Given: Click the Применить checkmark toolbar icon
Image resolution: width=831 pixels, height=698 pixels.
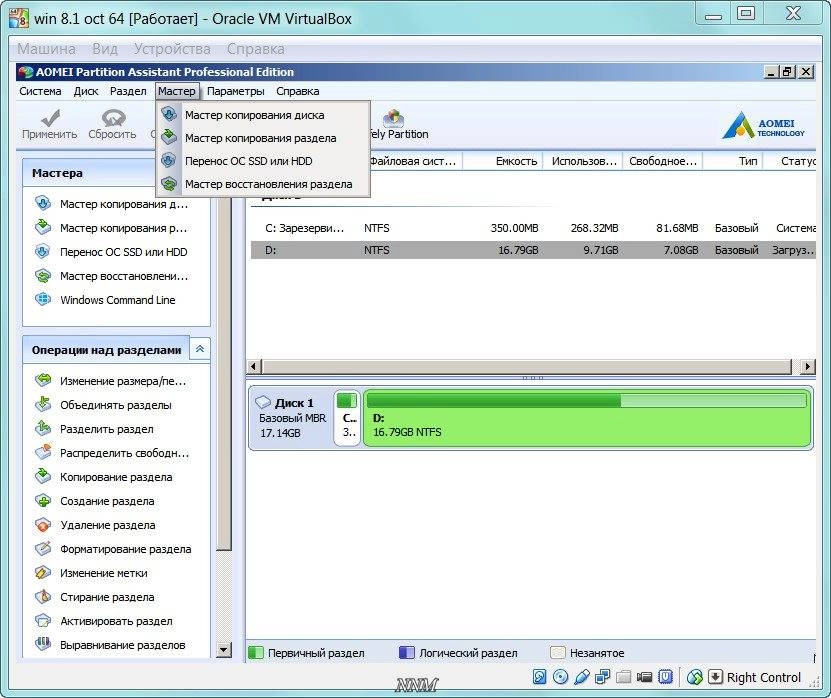Looking at the screenshot, I should [x=50, y=118].
